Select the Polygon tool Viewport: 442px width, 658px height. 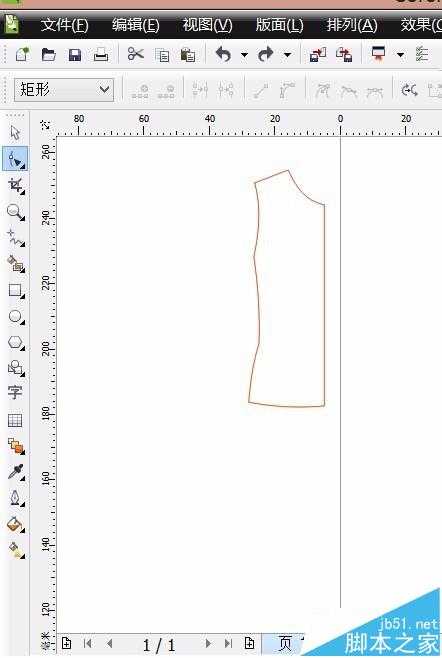16,342
